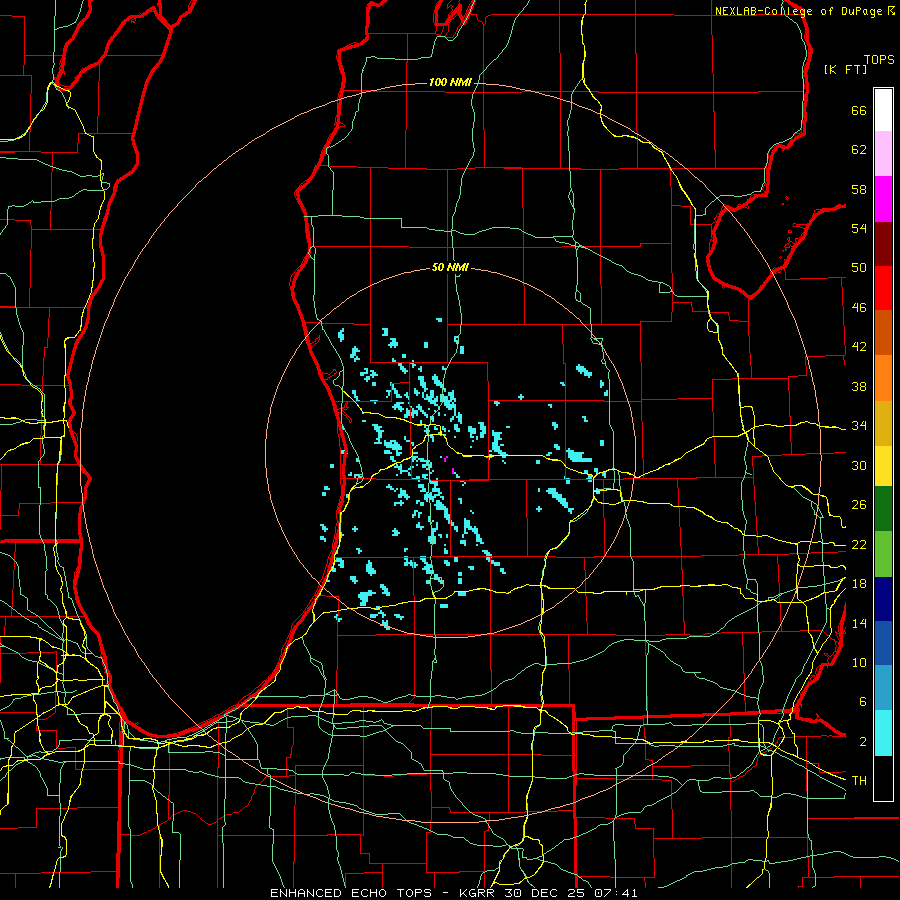The image size is (900, 900).
Task: Select the dark red legend swatch
Action: [883, 243]
